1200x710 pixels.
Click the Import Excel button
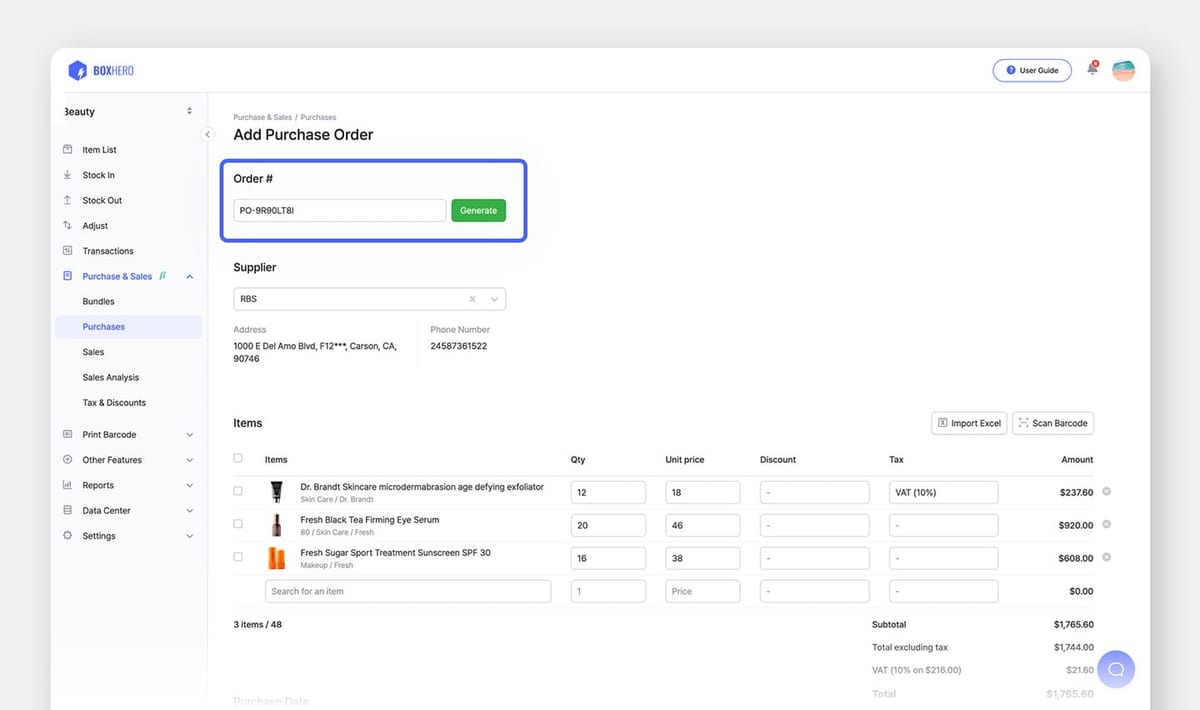coord(968,423)
